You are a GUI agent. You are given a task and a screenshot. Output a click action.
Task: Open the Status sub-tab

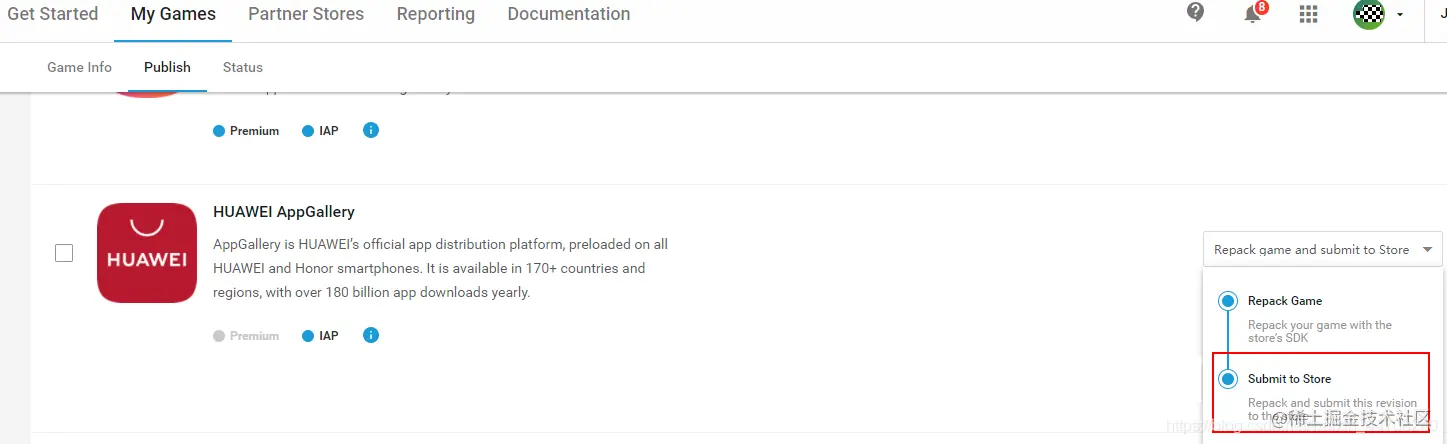coord(243,67)
